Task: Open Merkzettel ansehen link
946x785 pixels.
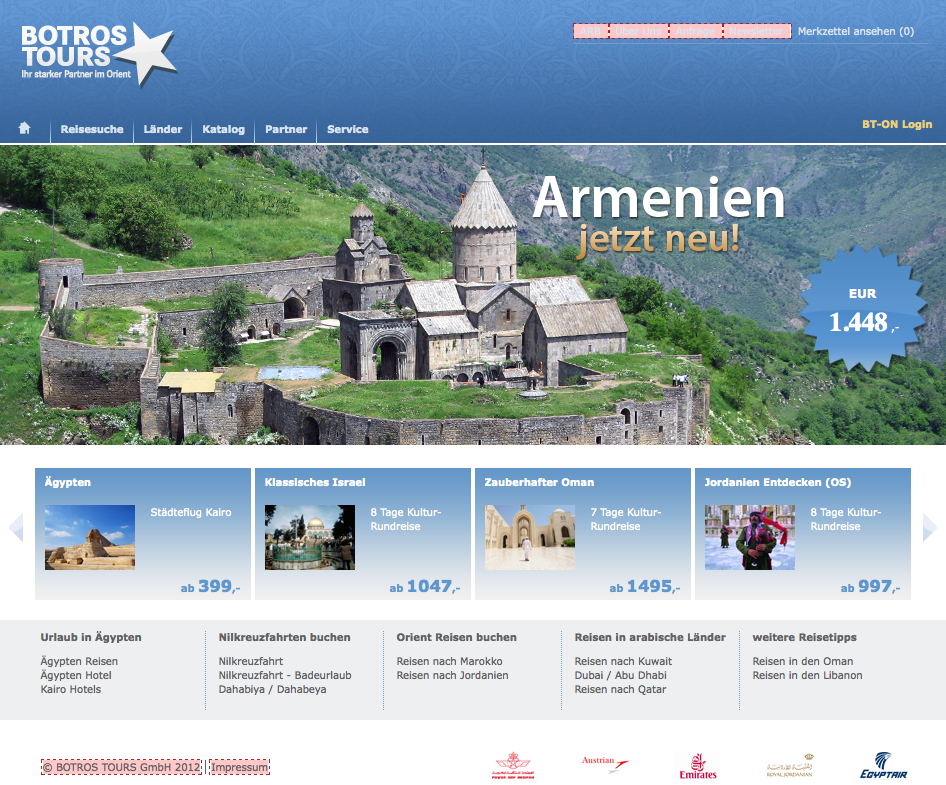Action: (x=855, y=32)
